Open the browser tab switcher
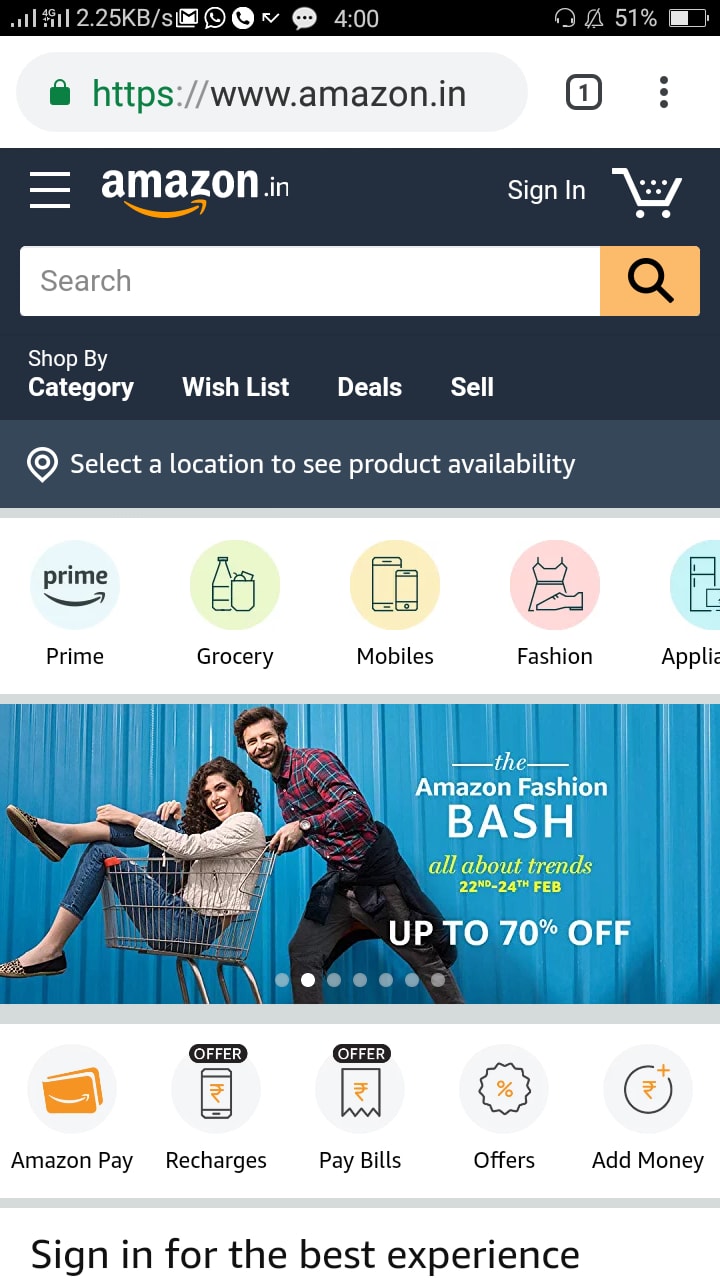720x1280 pixels. pos(584,94)
